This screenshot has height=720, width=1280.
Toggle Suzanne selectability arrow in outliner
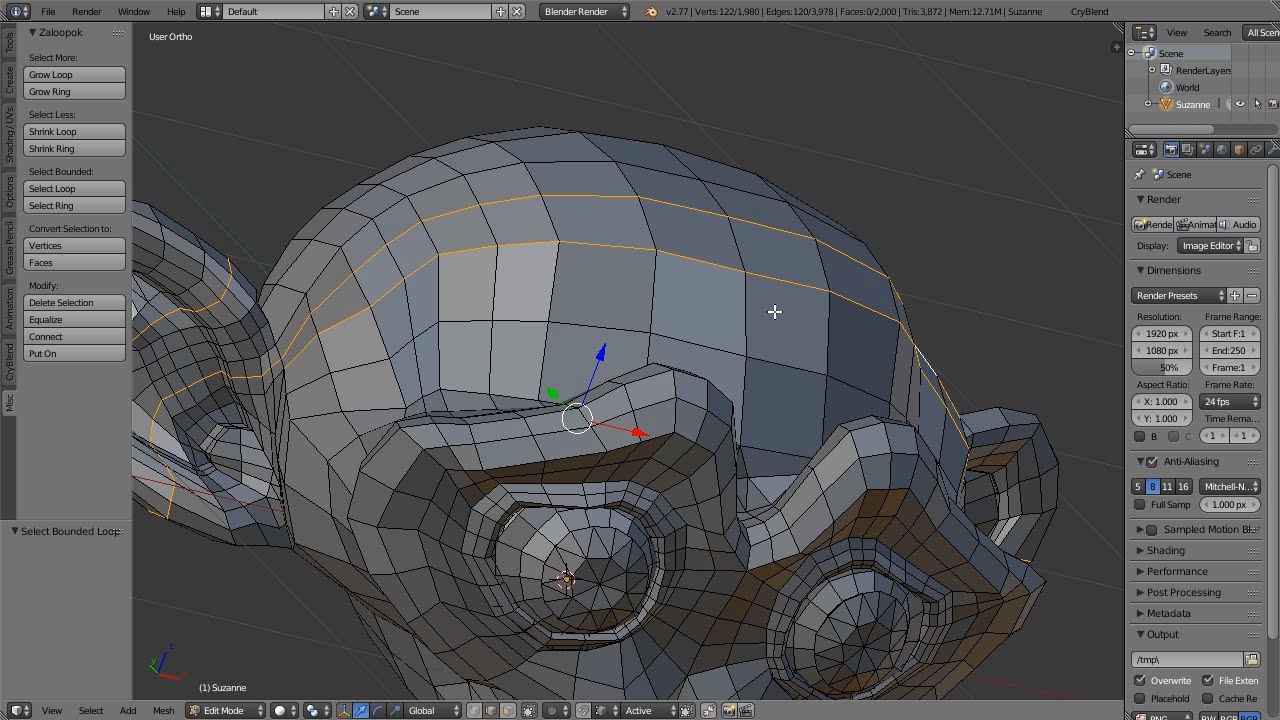[x=1257, y=104]
